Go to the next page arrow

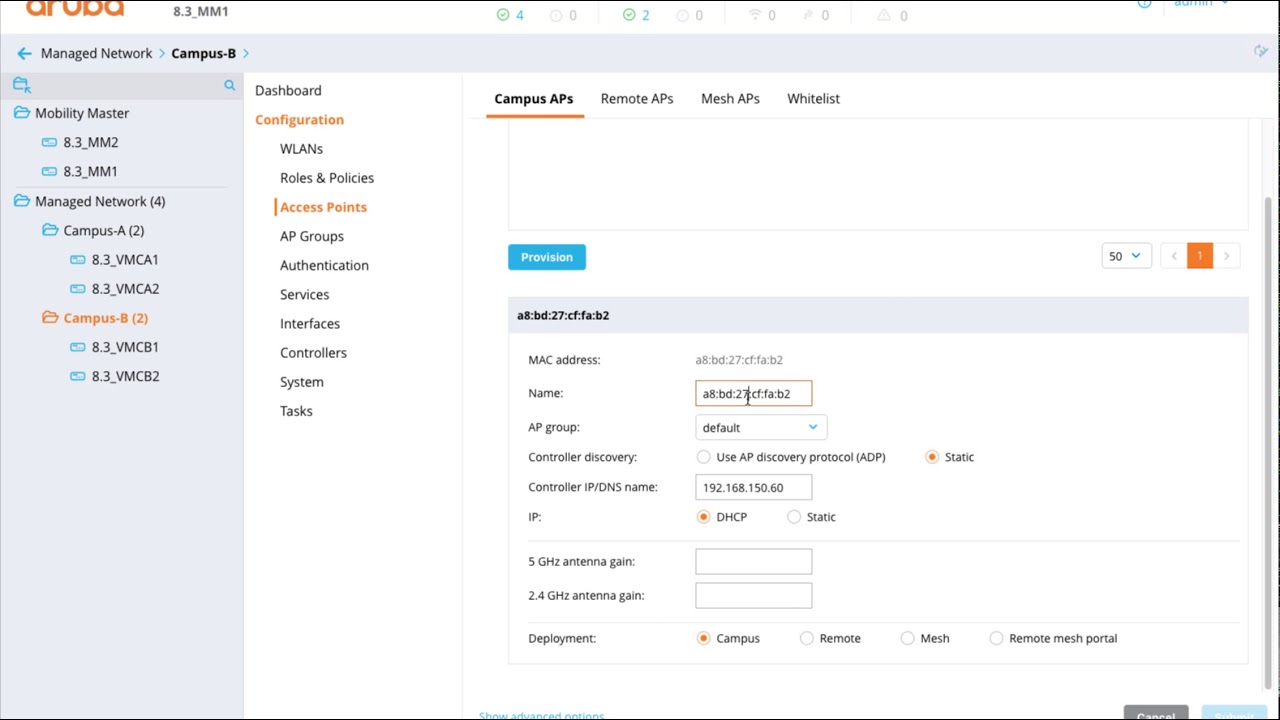point(1226,256)
